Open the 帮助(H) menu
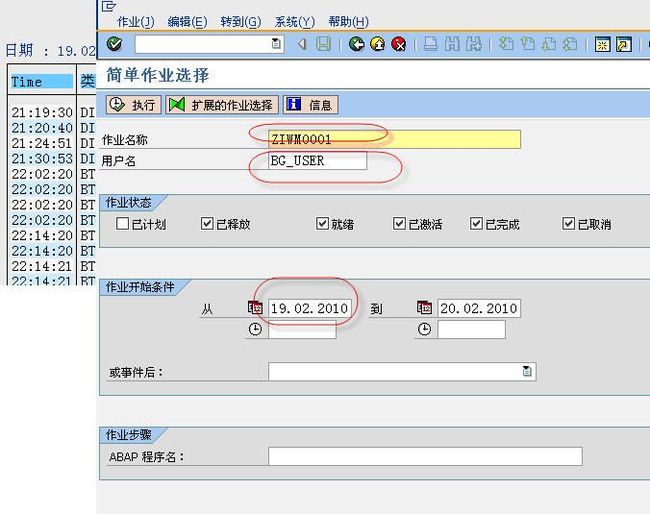Image resolution: width=650 pixels, height=514 pixels. tap(349, 22)
